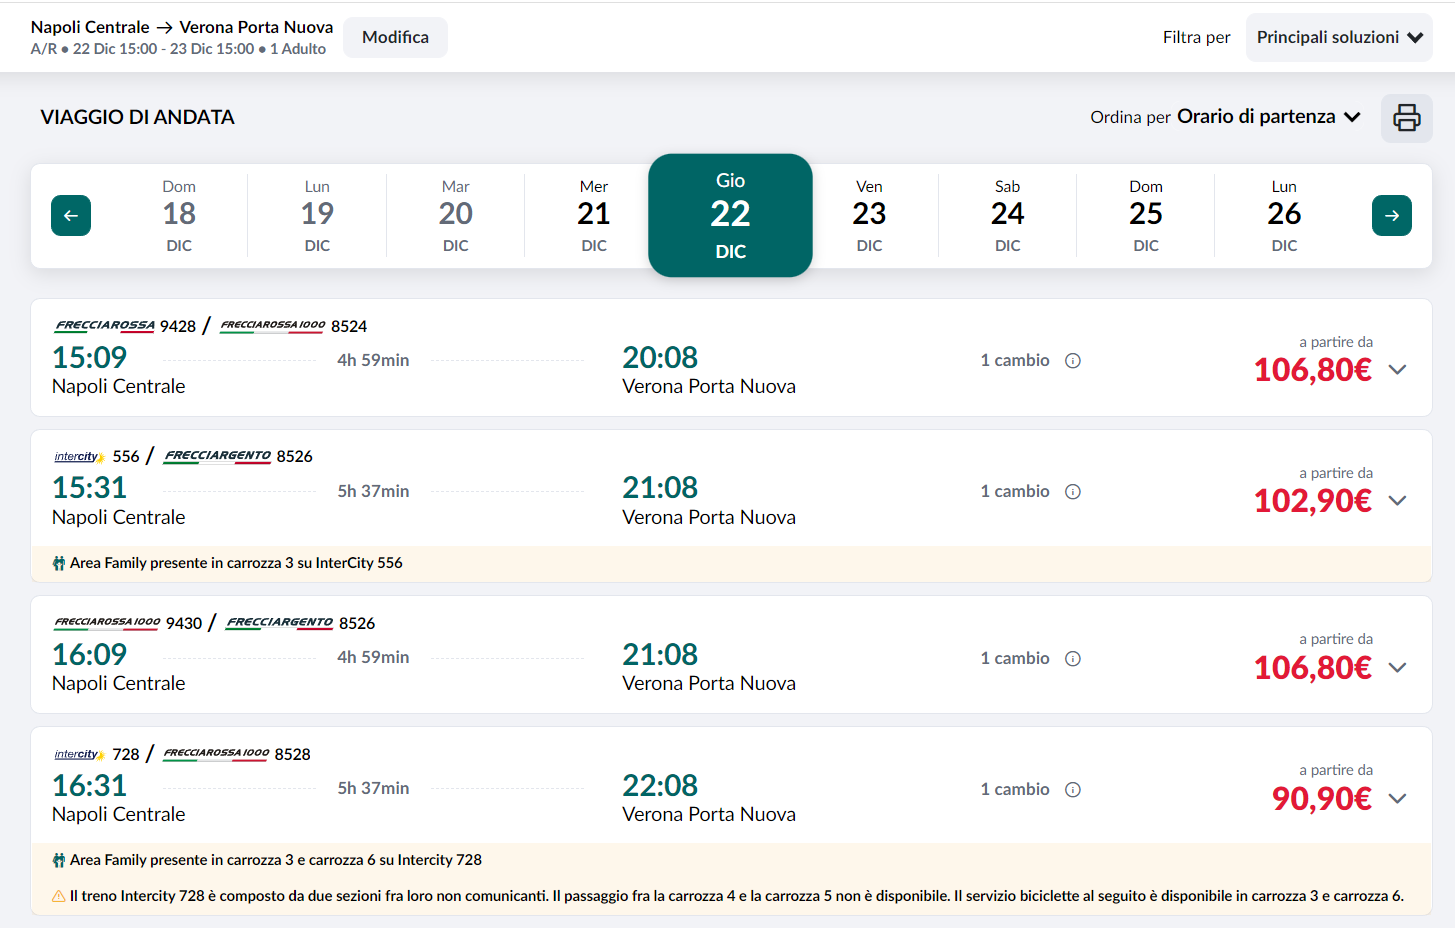Click 1 cambio link for 15:31 train
The height and width of the screenshot is (928, 1455).
[x=1015, y=492]
